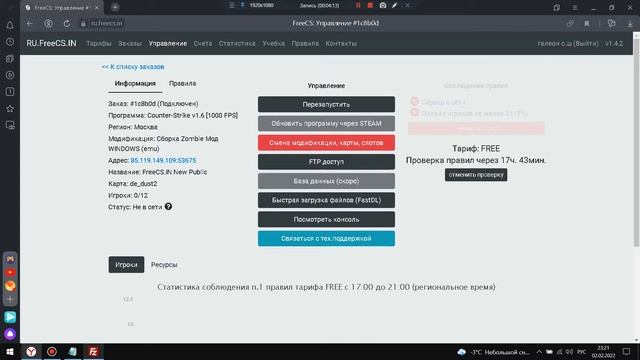This screenshot has width=640, height=360.
Task: Open the Статистика menu item
Action: [x=237, y=43]
